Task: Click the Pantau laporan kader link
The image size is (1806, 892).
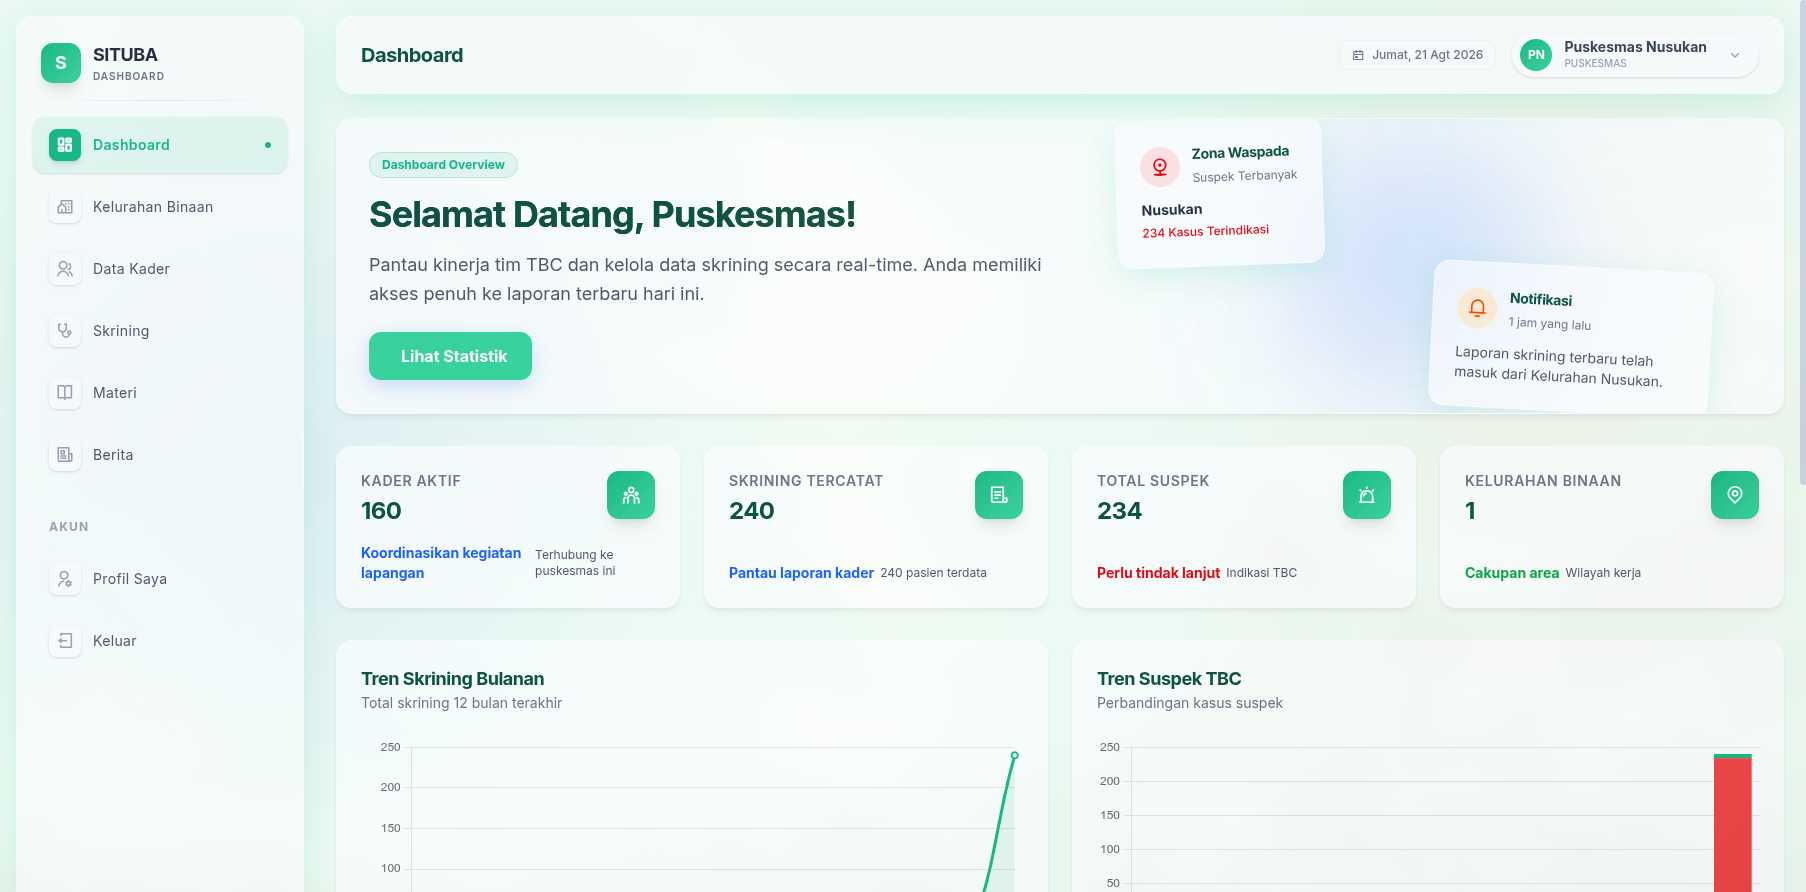Action: coord(801,573)
